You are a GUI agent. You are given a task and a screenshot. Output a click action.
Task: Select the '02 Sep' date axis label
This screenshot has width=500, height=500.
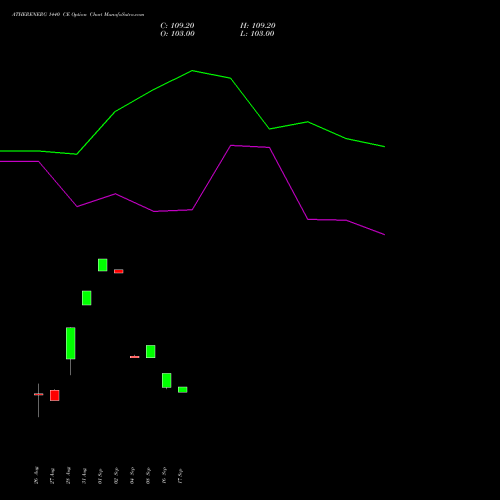116,475
